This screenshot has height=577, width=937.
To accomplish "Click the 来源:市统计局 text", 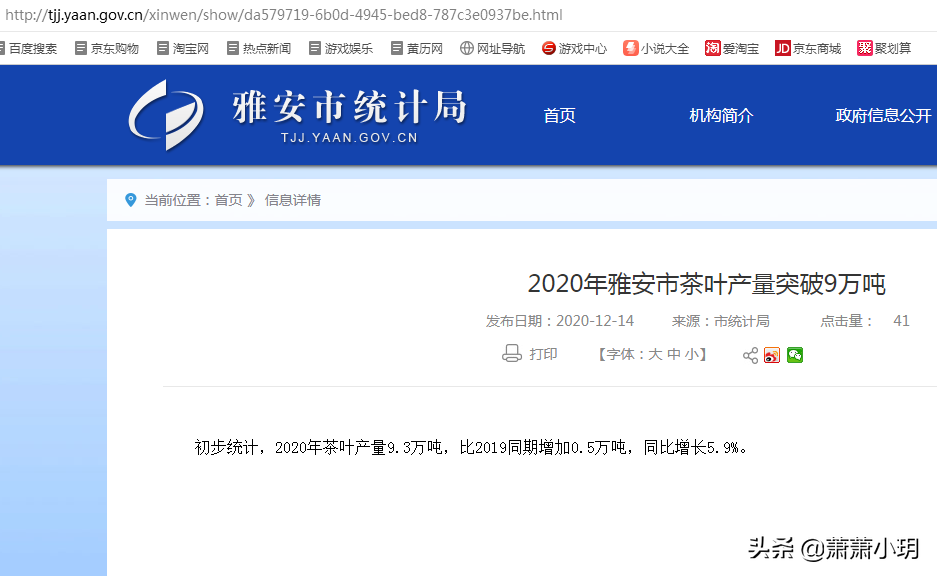I will point(721,321).
